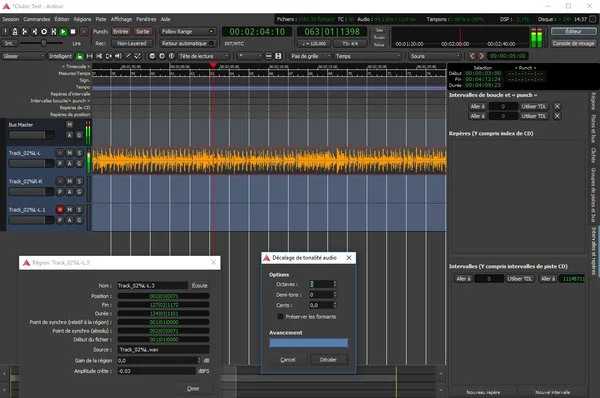The width and height of the screenshot is (600, 398).
Task: Toggle Punch Sortie button
Action: pos(143,31)
